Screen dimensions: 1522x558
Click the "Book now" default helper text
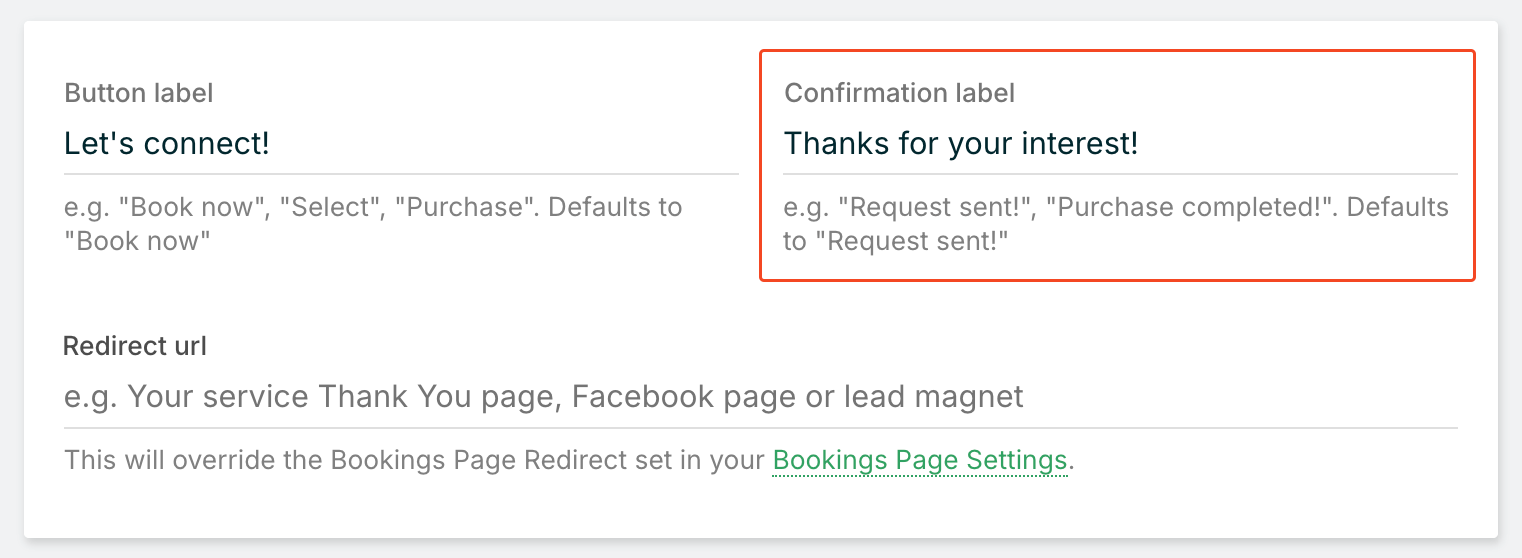pos(138,240)
